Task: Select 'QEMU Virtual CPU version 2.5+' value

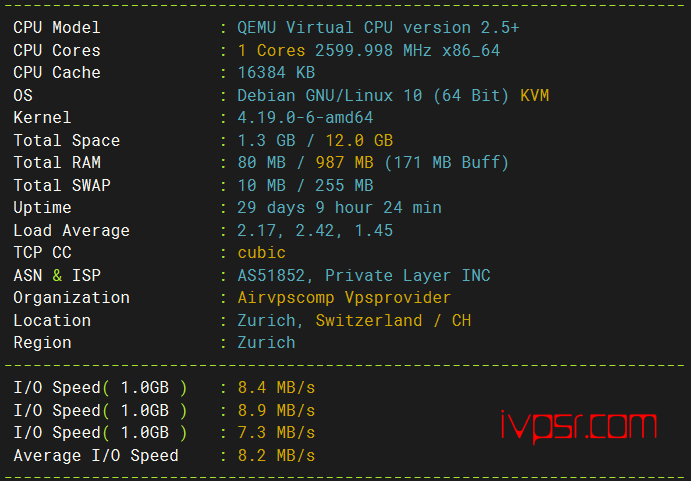Action: click(378, 28)
